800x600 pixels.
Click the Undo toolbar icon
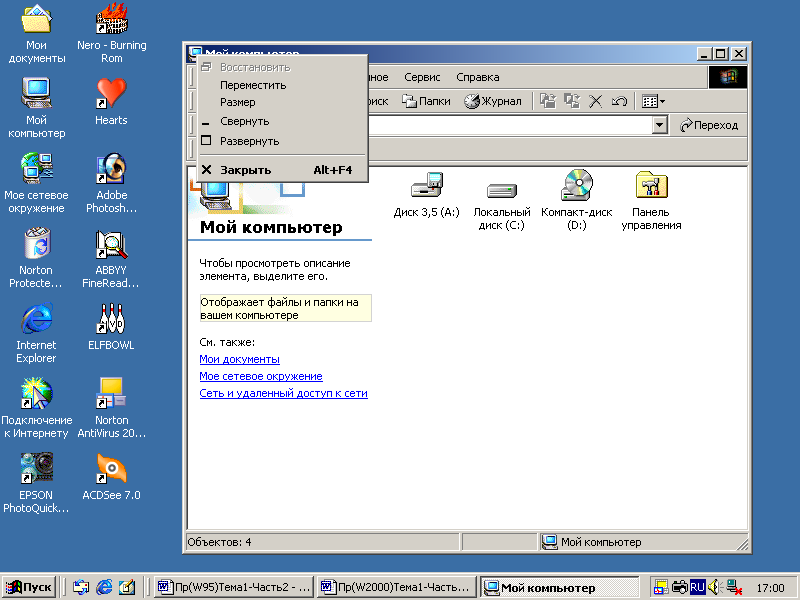click(x=619, y=101)
